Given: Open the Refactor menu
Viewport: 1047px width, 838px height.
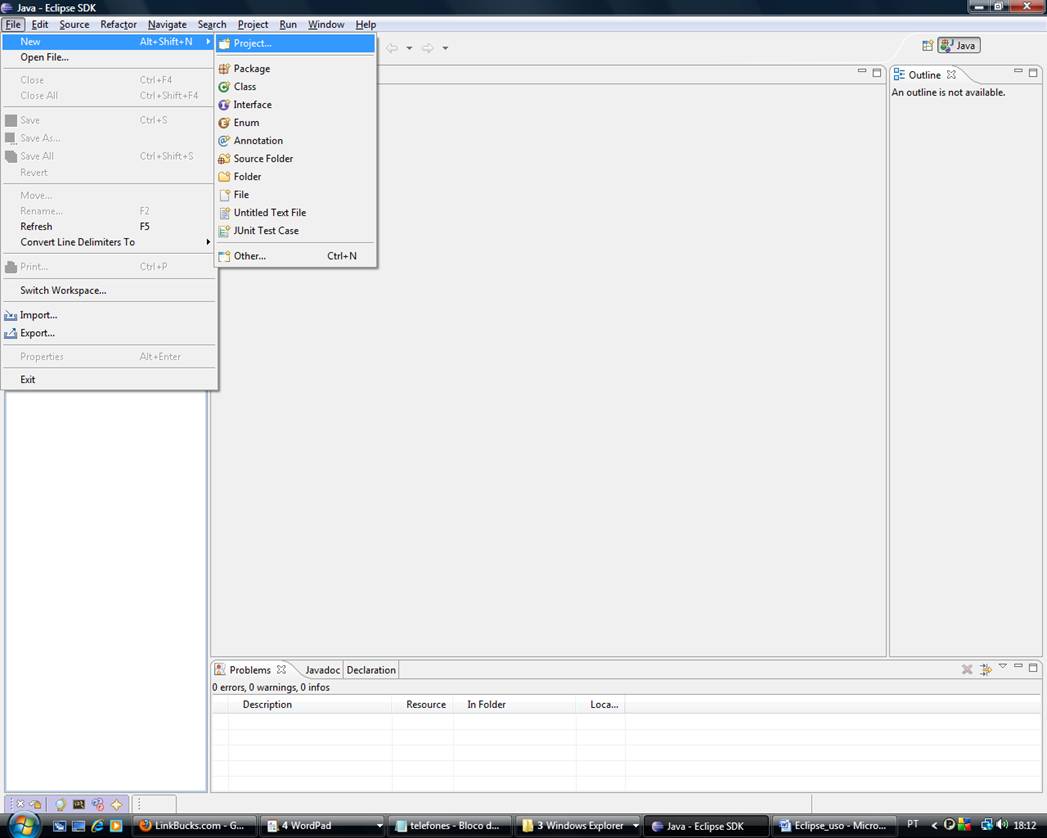Looking at the screenshot, I should (x=118, y=25).
